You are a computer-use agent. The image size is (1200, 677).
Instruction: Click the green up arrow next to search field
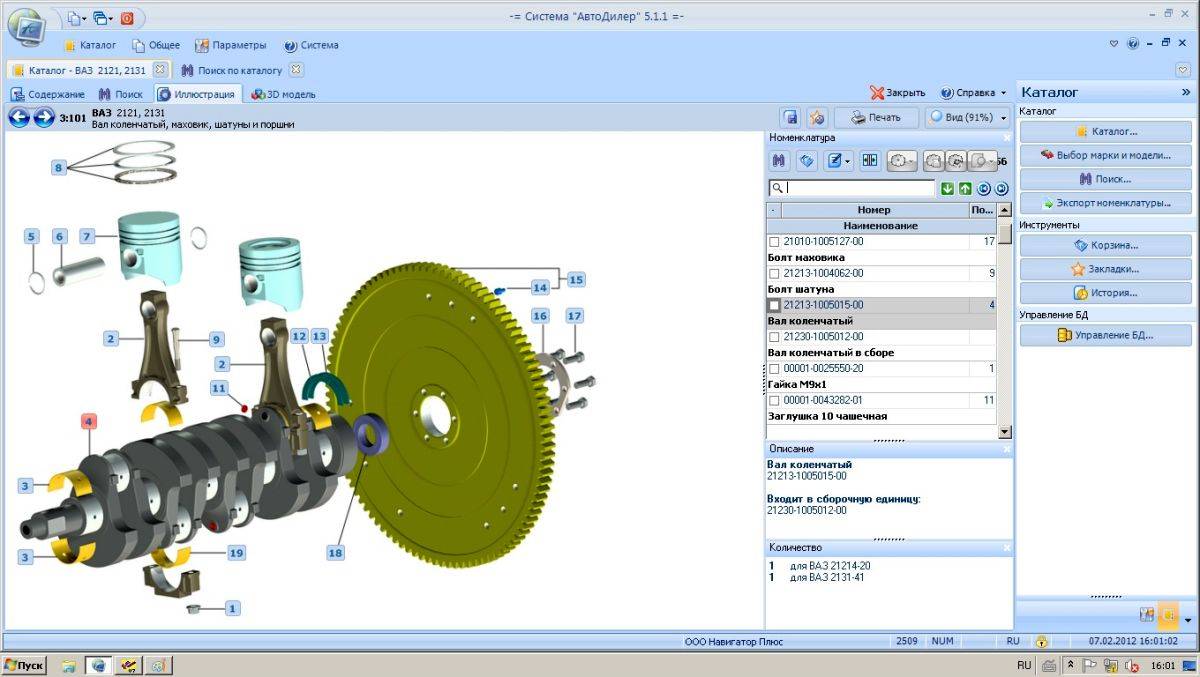click(x=965, y=188)
